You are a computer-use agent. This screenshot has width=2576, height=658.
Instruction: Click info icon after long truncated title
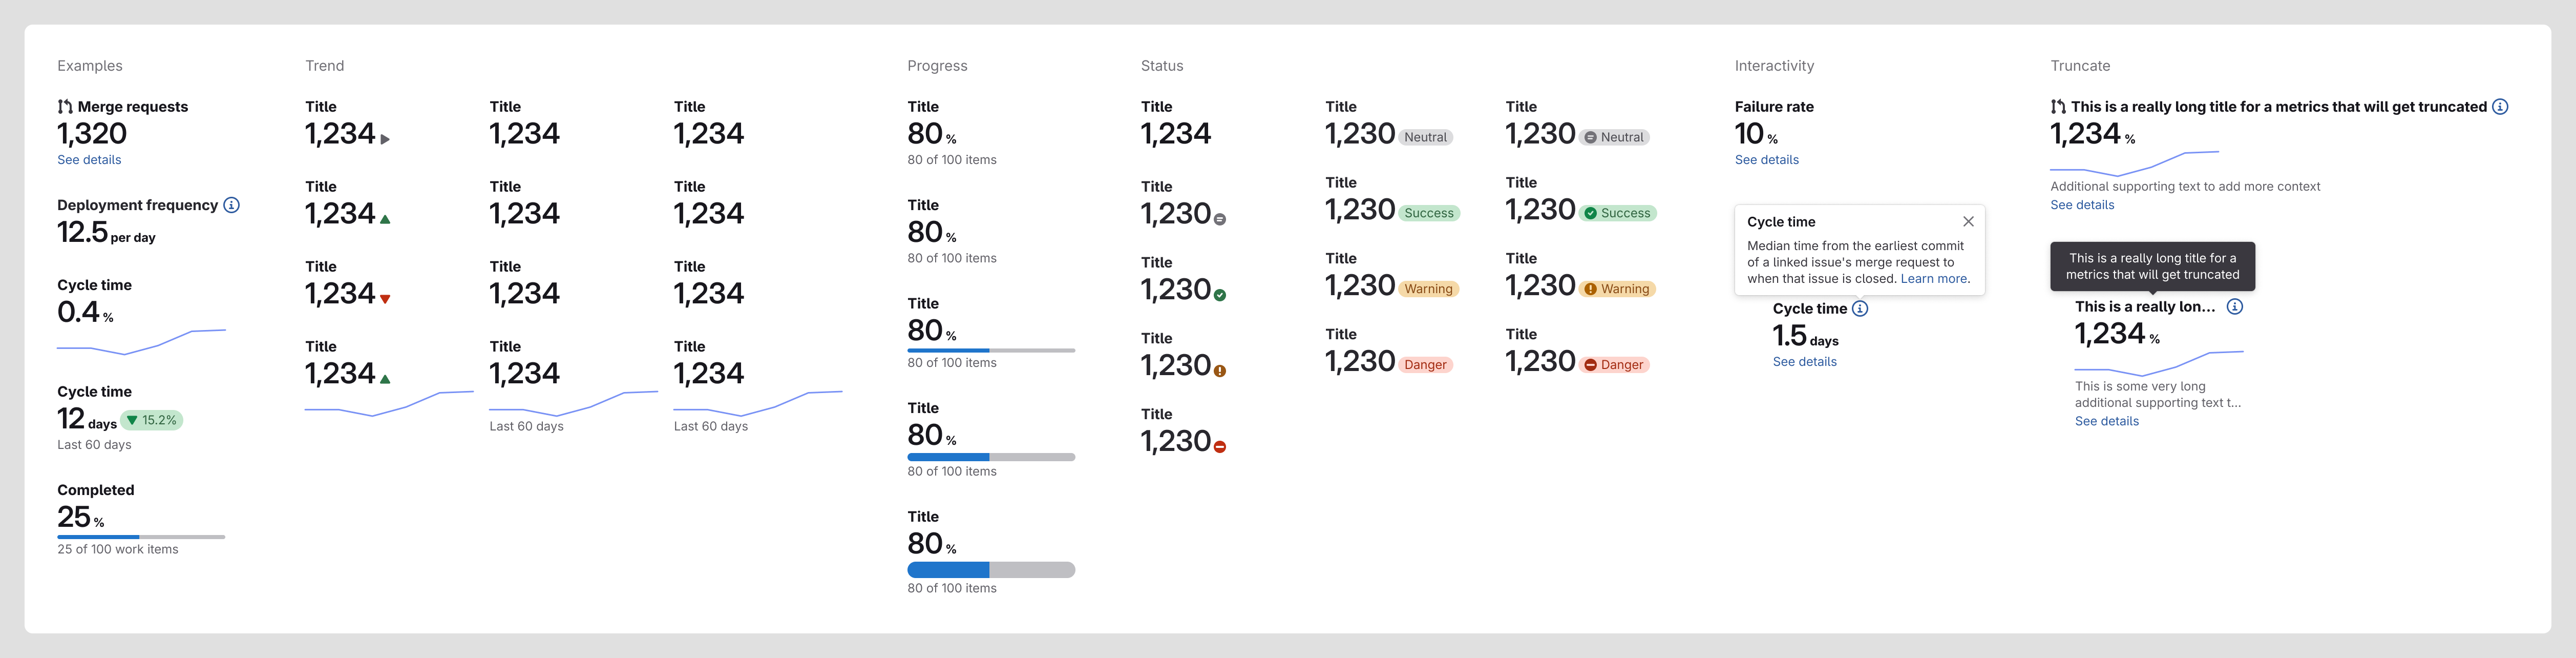pos(2499,107)
